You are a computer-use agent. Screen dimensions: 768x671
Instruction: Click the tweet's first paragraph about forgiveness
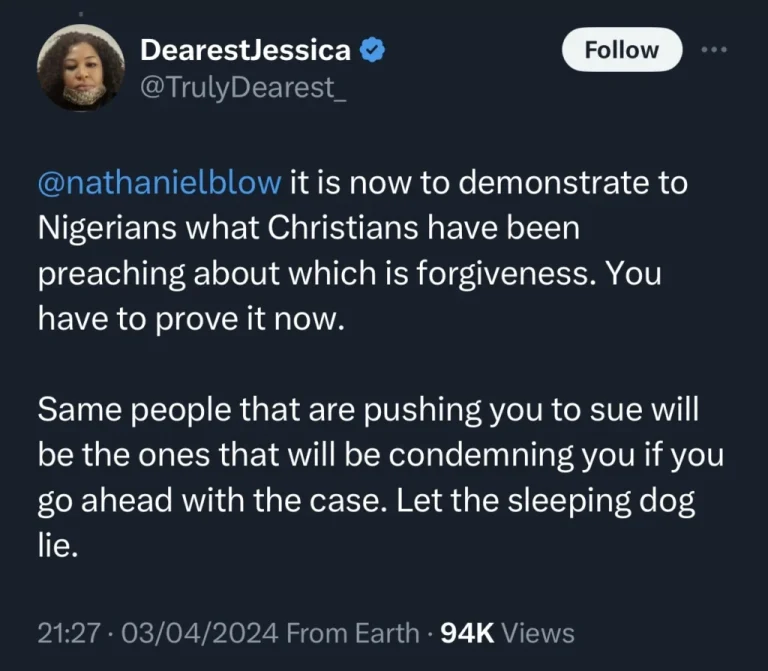(360, 250)
